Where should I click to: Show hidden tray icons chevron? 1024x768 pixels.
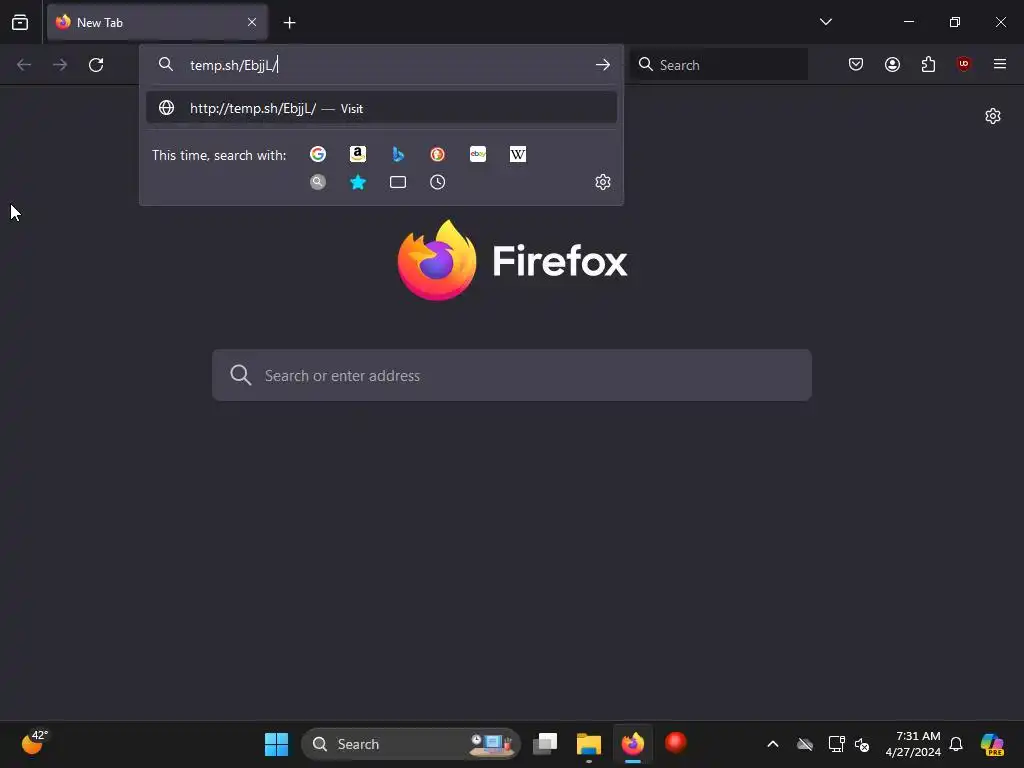[x=773, y=744]
